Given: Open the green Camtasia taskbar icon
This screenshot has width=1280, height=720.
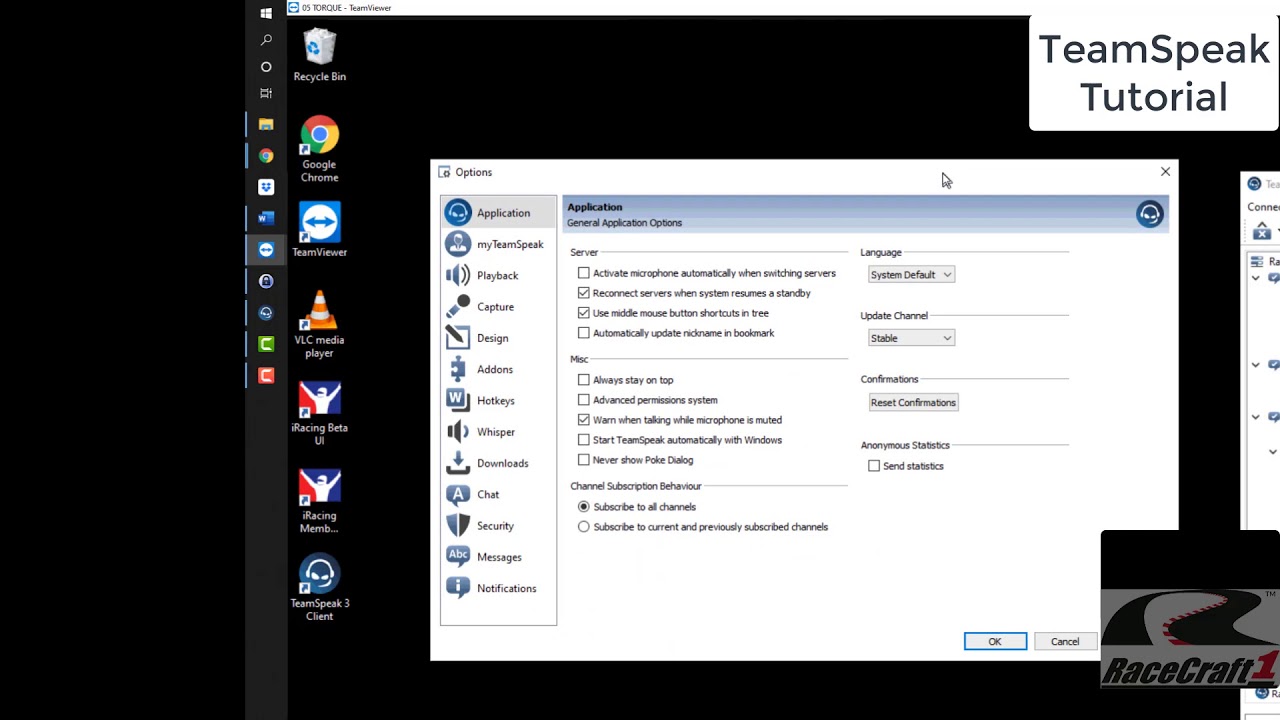Looking at the screenshot, I should coord(266,344).
